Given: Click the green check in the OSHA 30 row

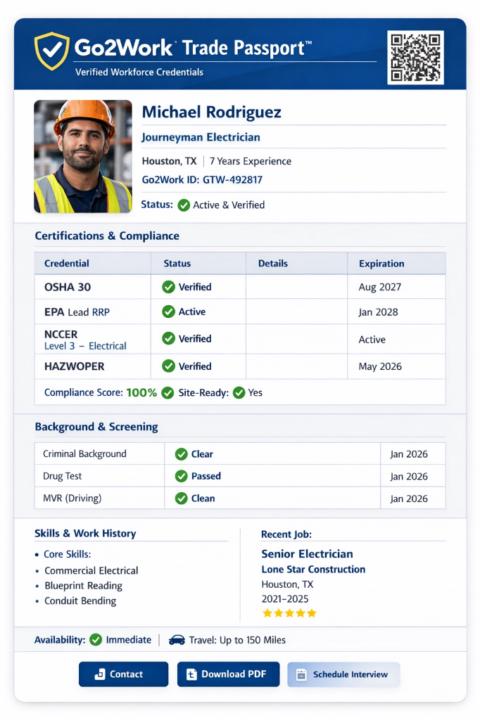Looking at the screenshot, I should click(169, 287).
